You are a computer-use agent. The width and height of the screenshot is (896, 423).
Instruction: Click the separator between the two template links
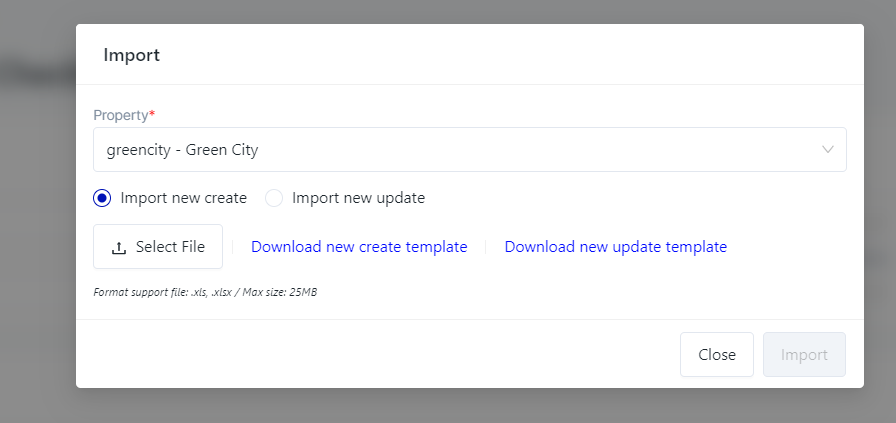486,247
